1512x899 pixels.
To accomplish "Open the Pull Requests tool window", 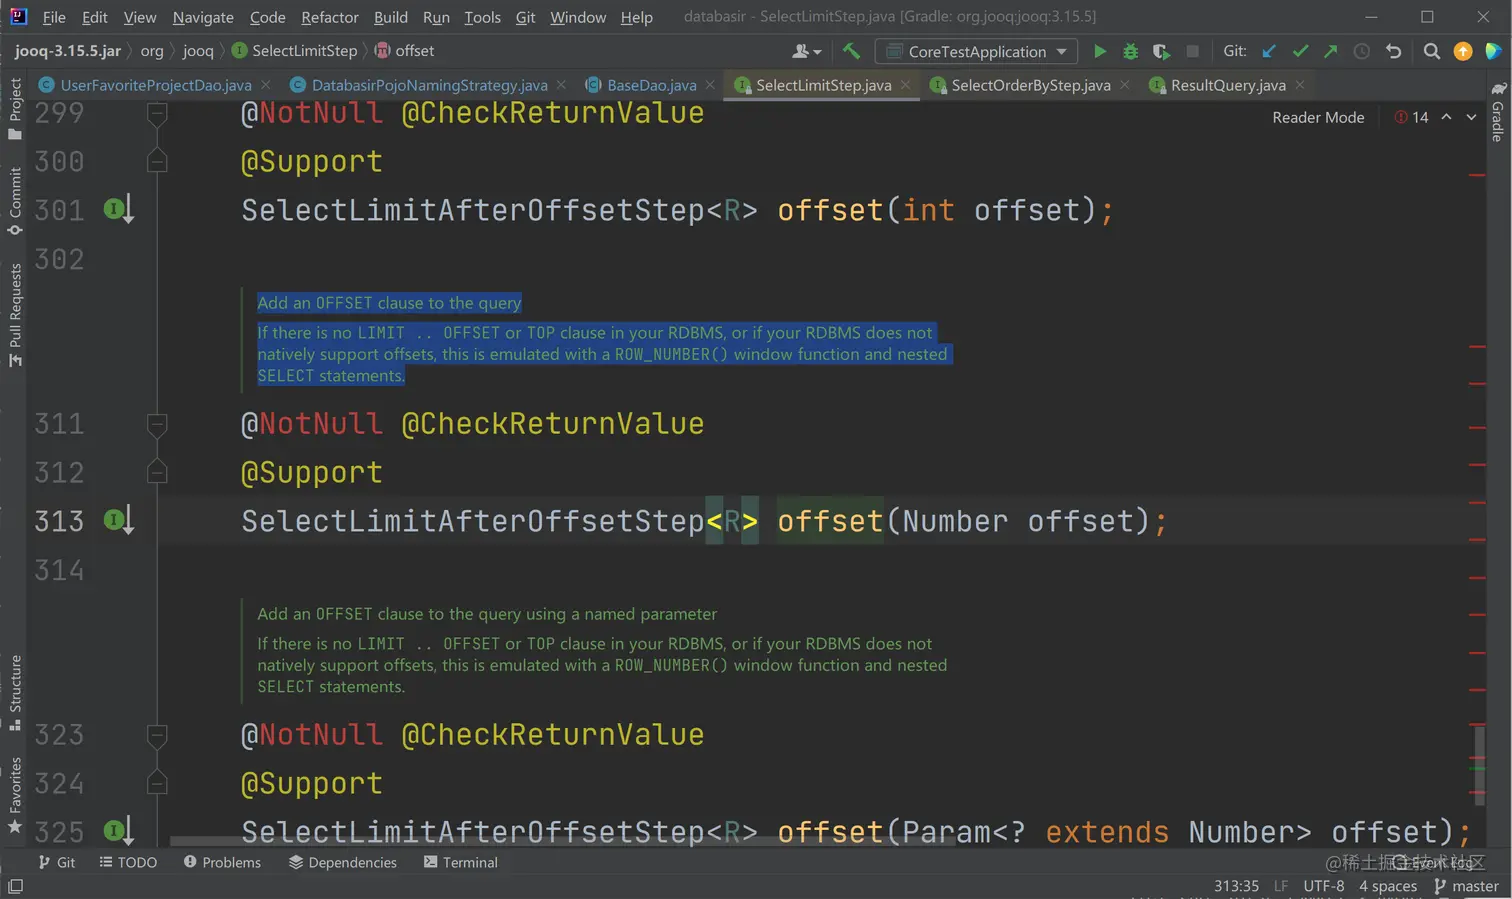I will click(x=14, y=314).
